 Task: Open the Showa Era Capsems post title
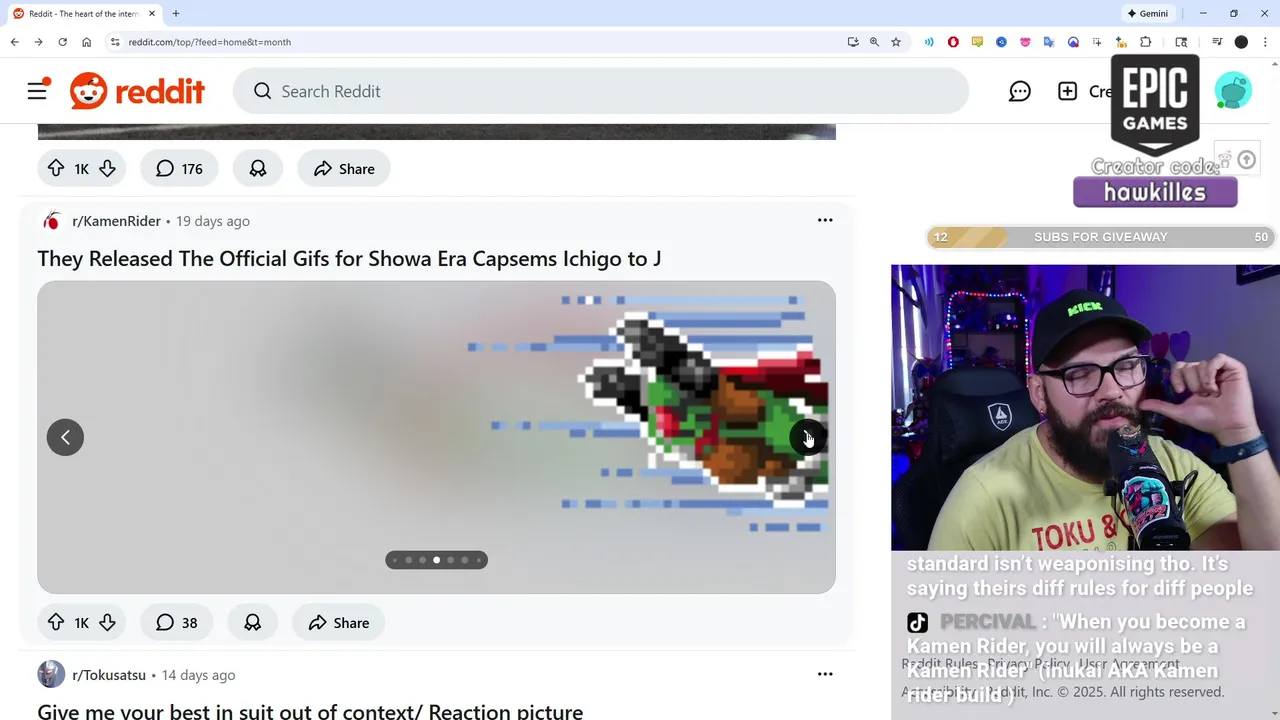(349, 259)
